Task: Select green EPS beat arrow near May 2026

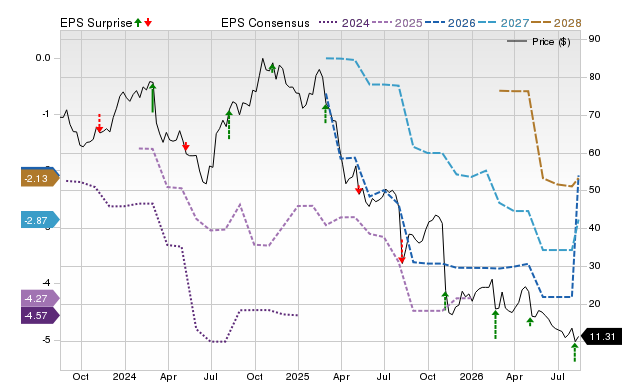Action: tap(530, 322)
